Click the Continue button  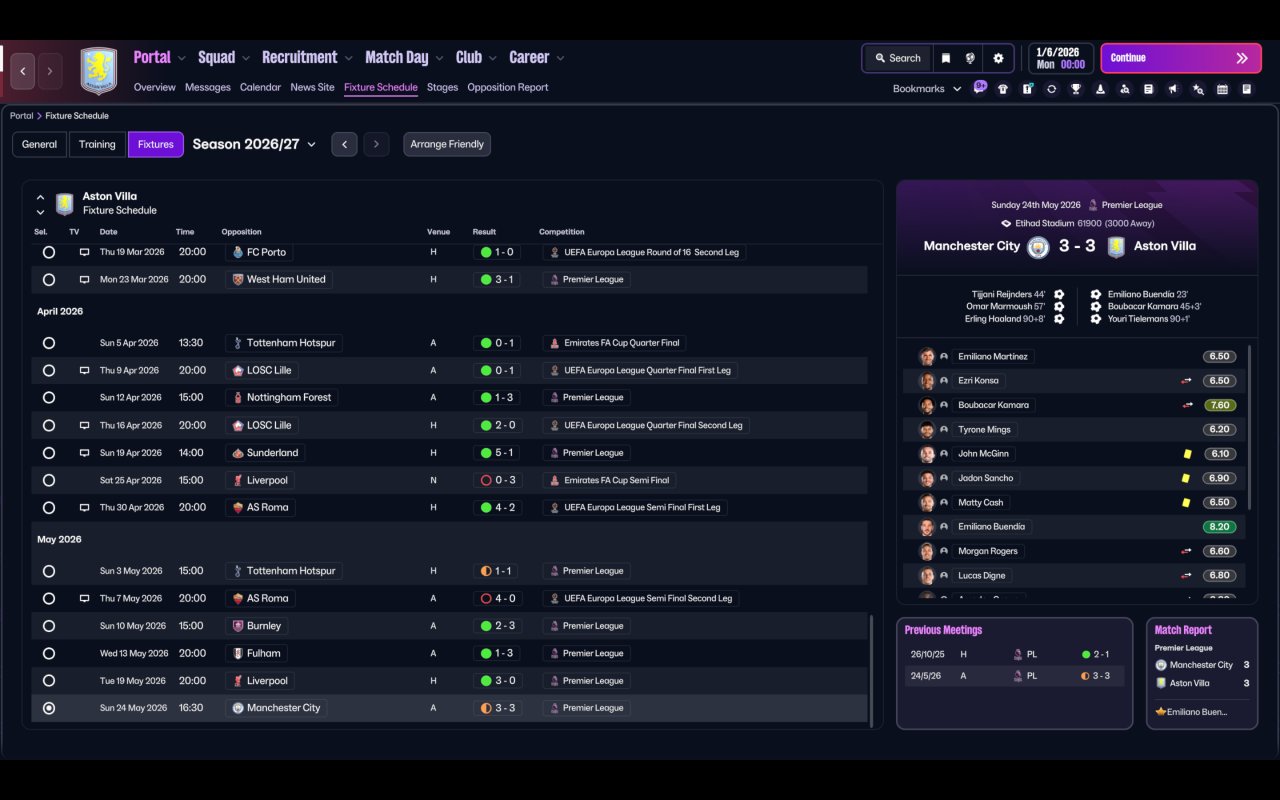(x=1180, y=58)
